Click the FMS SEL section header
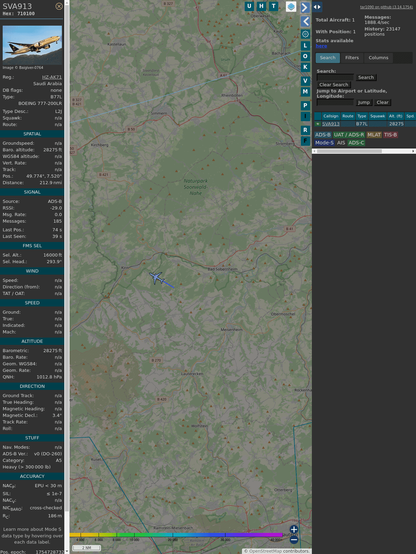The height and width of the screenshot is (554, 416). [x=32, y=246]
